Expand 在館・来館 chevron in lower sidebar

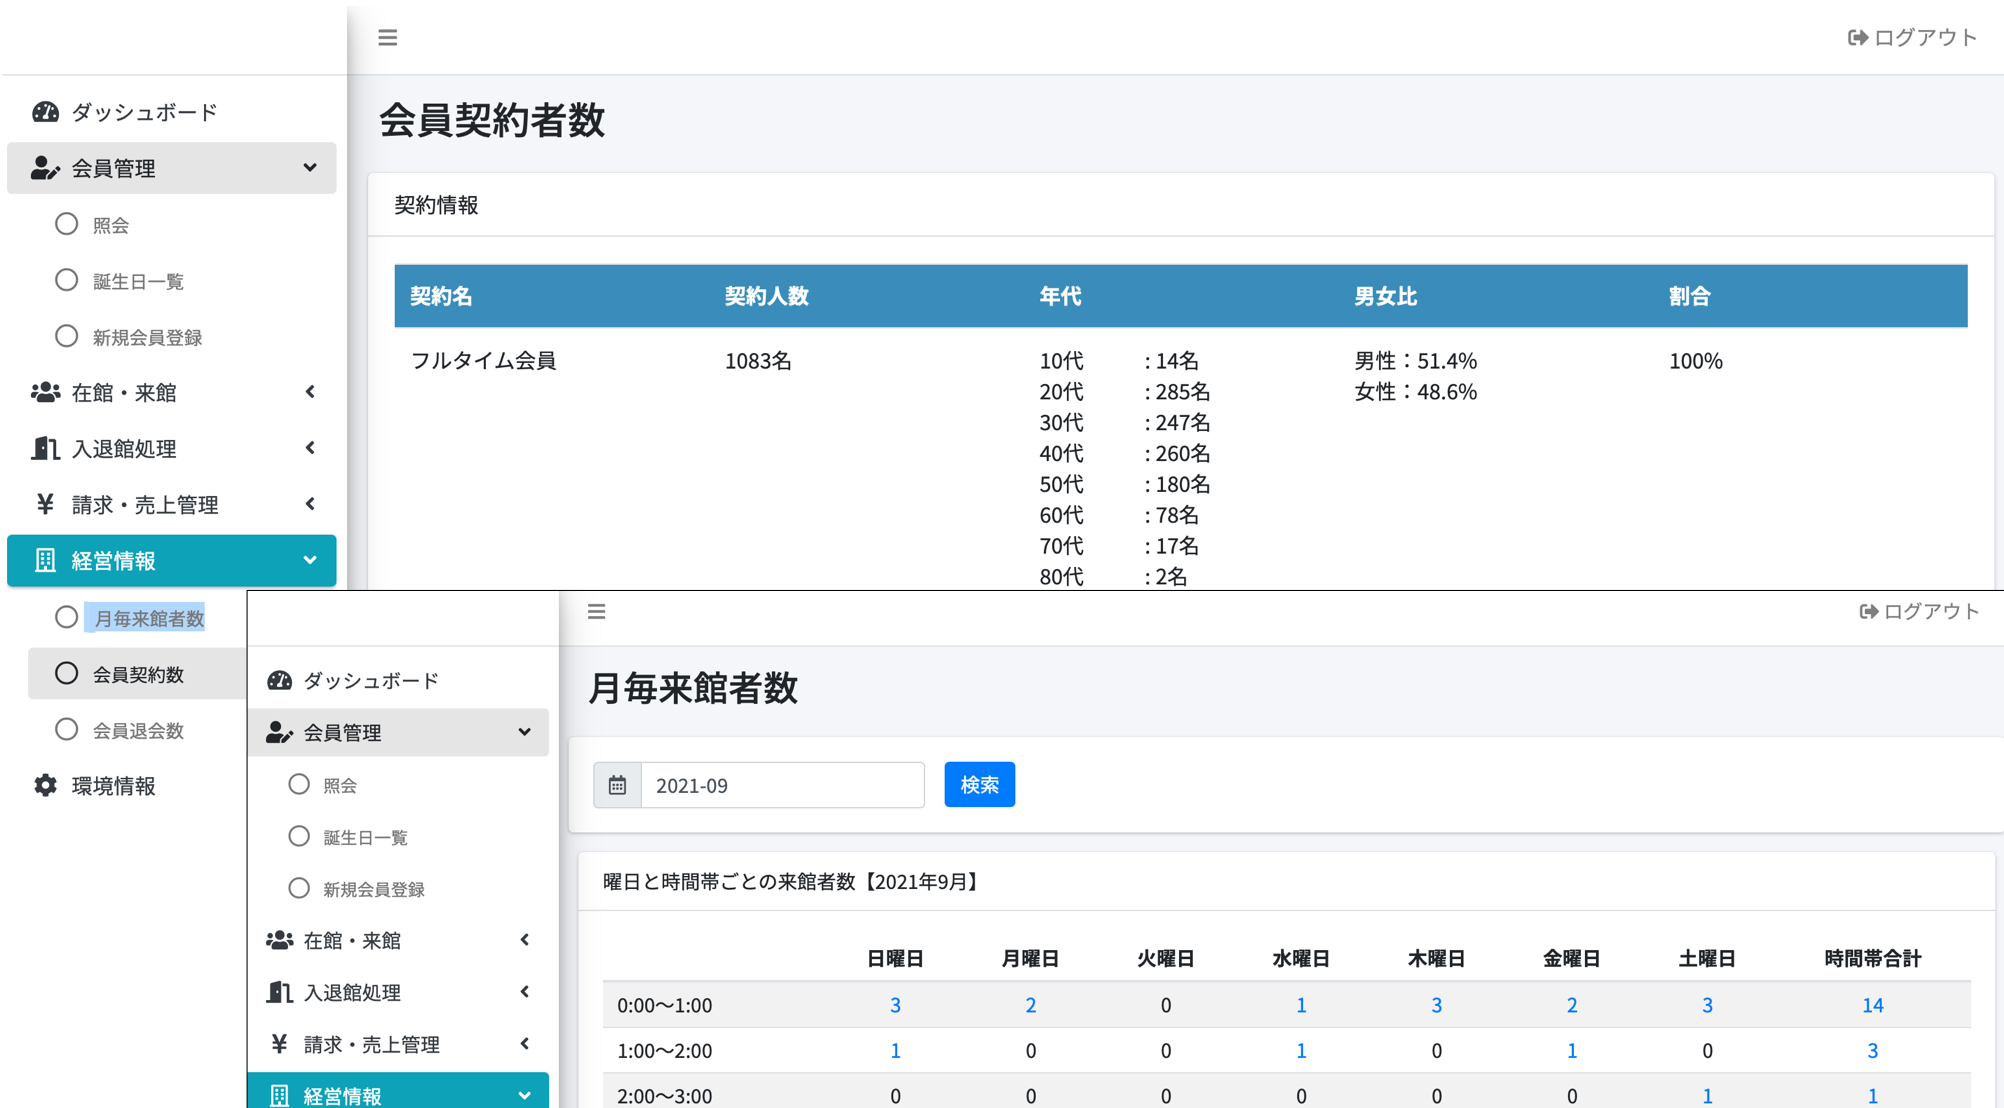(525, 940)
